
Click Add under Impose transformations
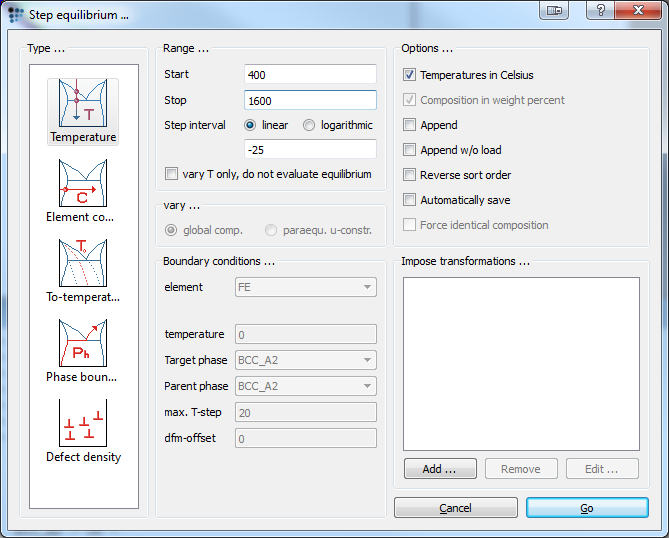(440, 469)
